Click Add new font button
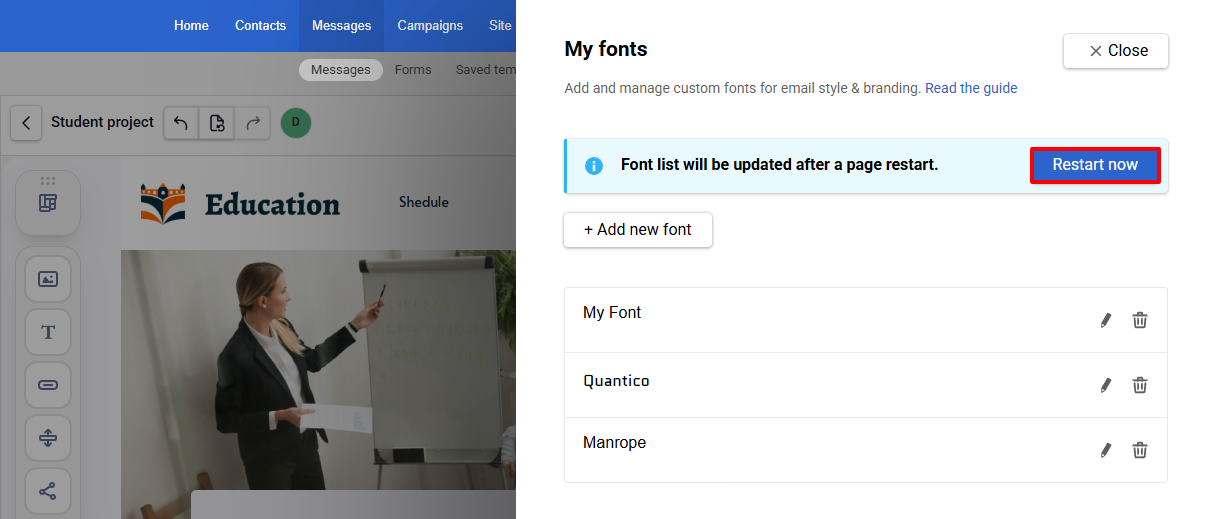 pos(638,229)
